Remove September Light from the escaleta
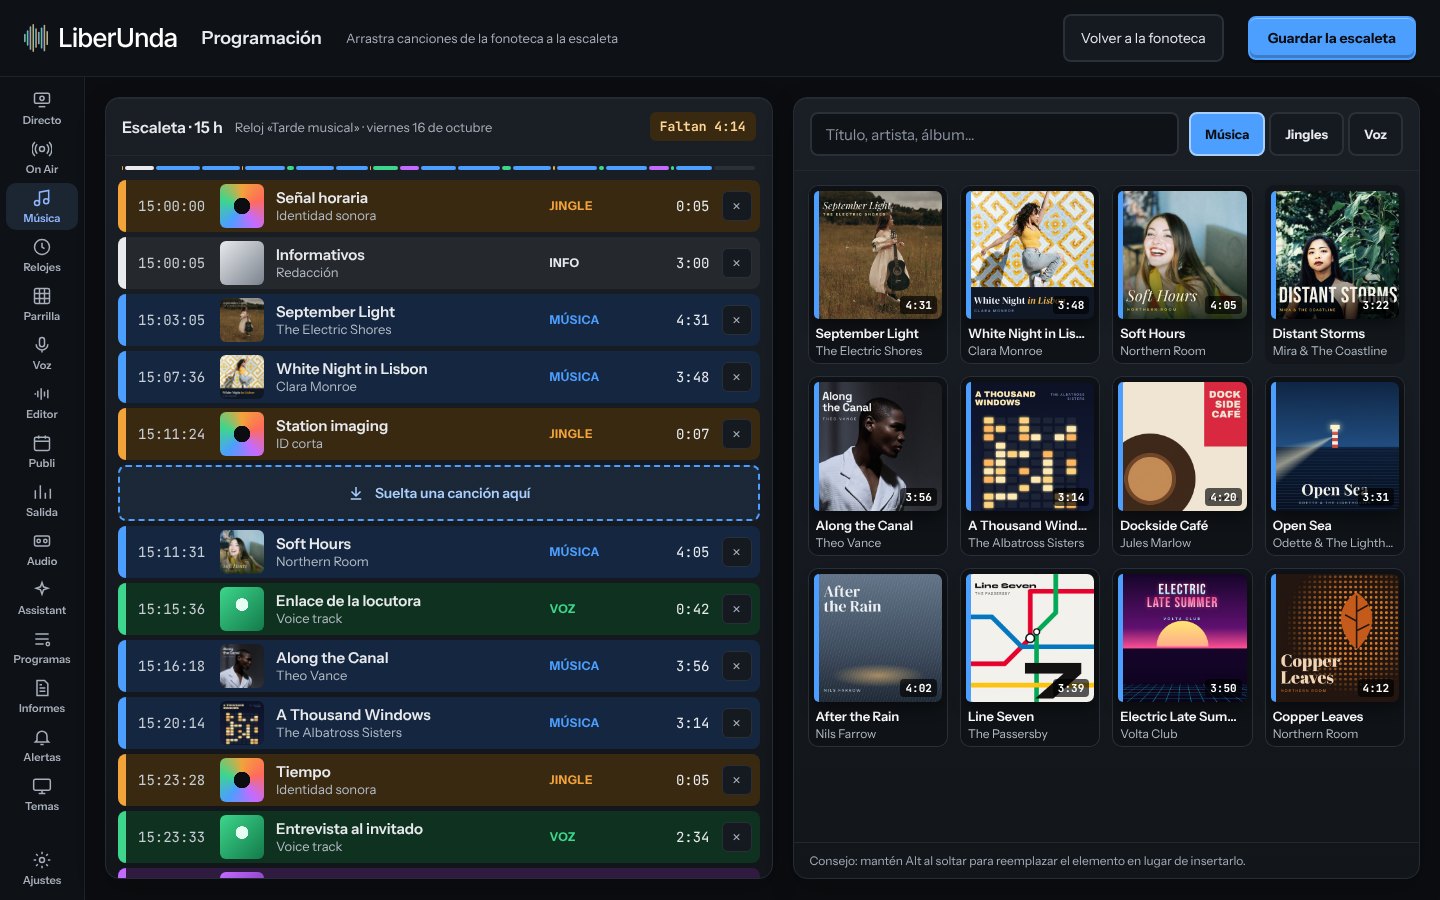This screenshot has height=900, width=1440. tap(736, 320)
